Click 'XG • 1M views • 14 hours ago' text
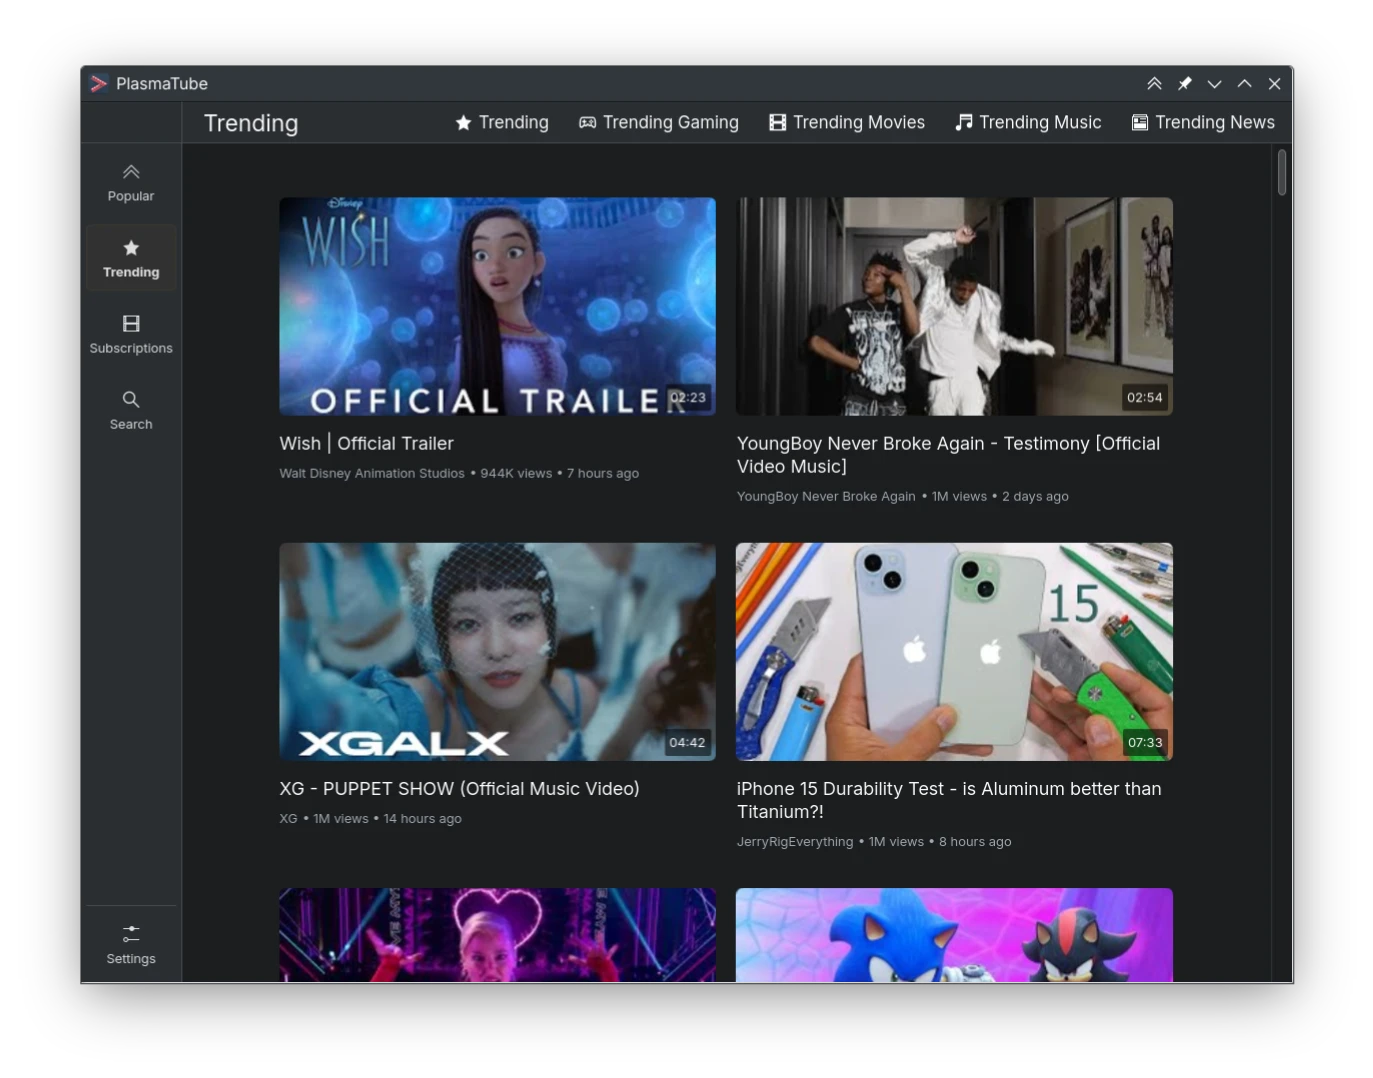 click(370, 819)
